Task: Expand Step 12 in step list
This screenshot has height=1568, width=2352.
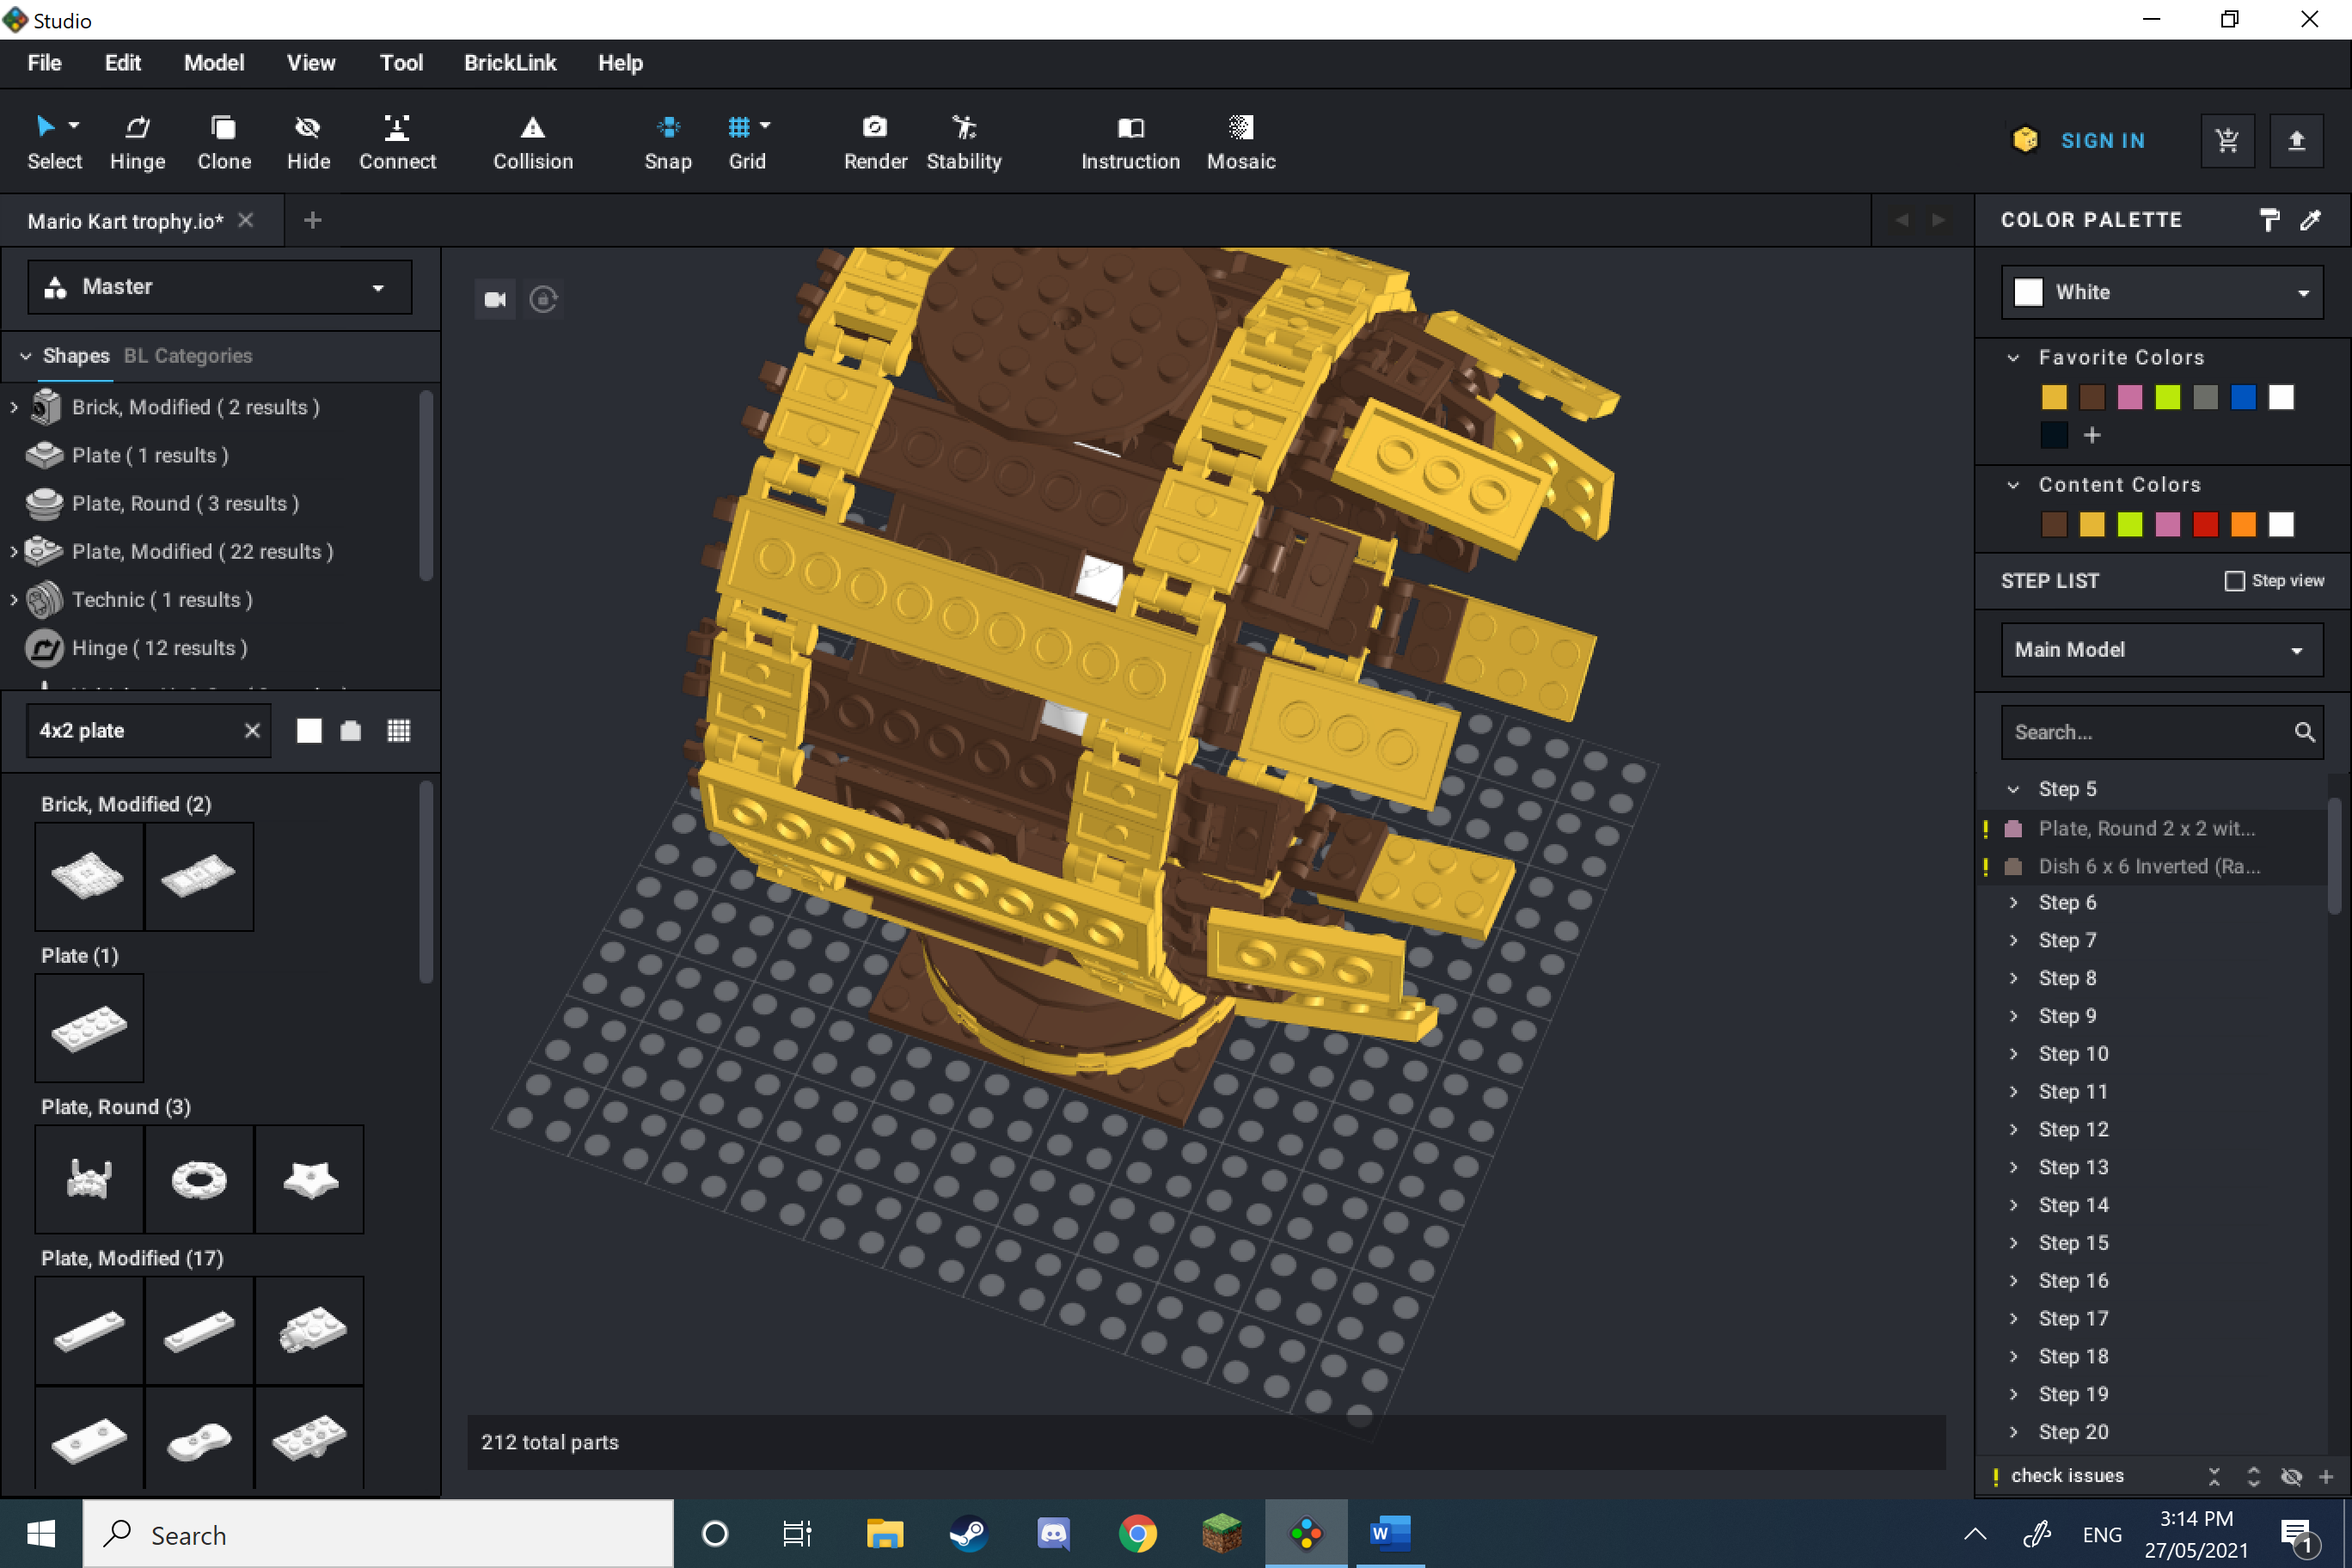Action: point(2014,1129)
